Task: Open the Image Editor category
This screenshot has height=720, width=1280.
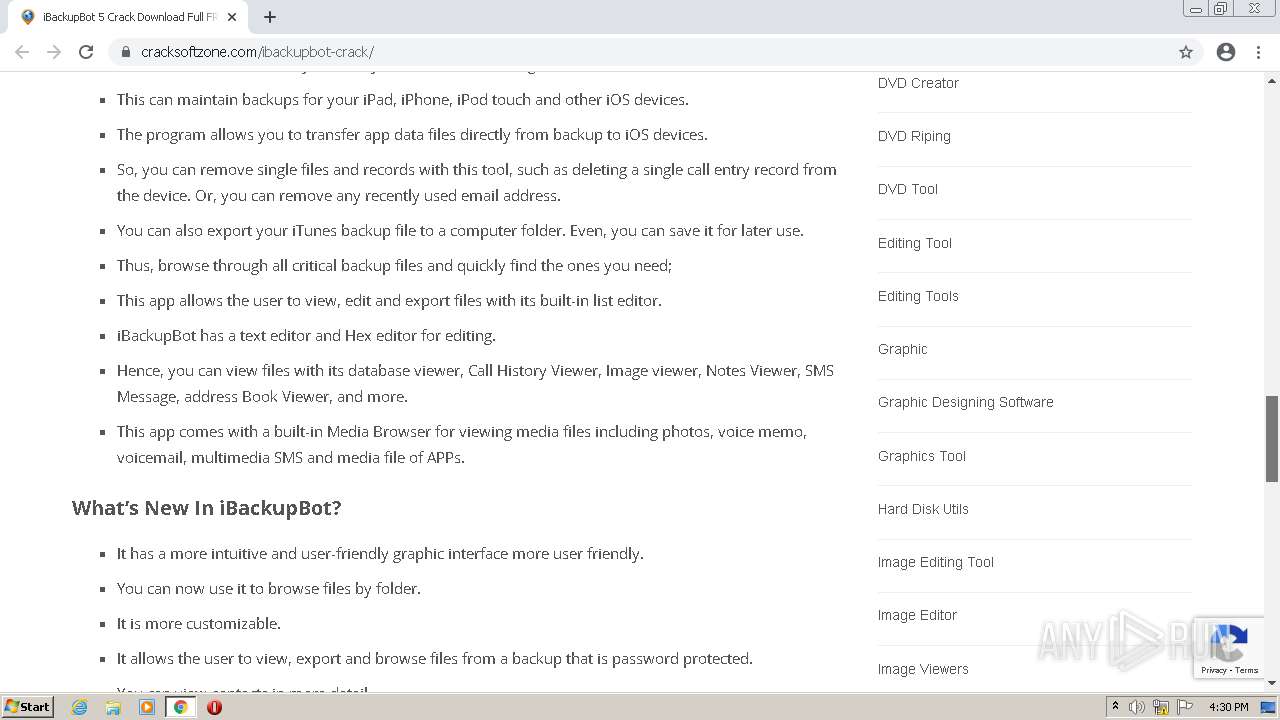Action: point(917,615)
